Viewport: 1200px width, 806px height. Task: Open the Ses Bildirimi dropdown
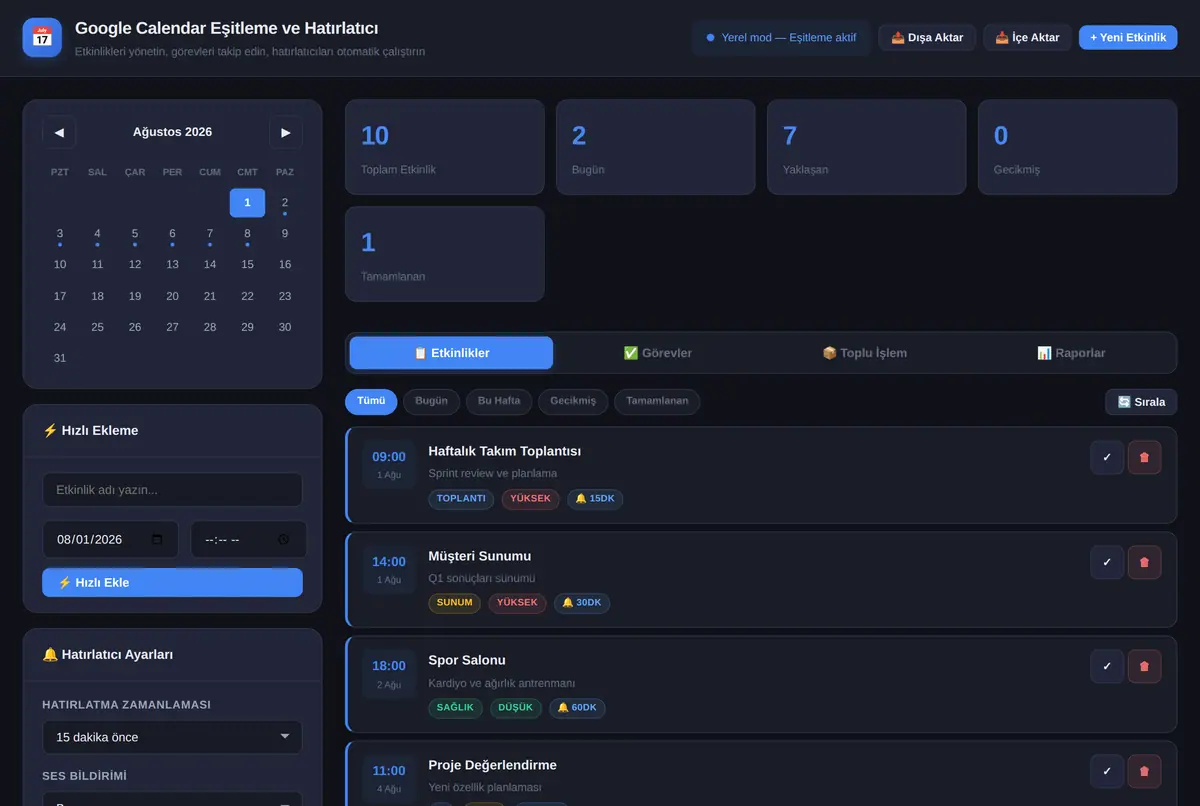point(172,799)
